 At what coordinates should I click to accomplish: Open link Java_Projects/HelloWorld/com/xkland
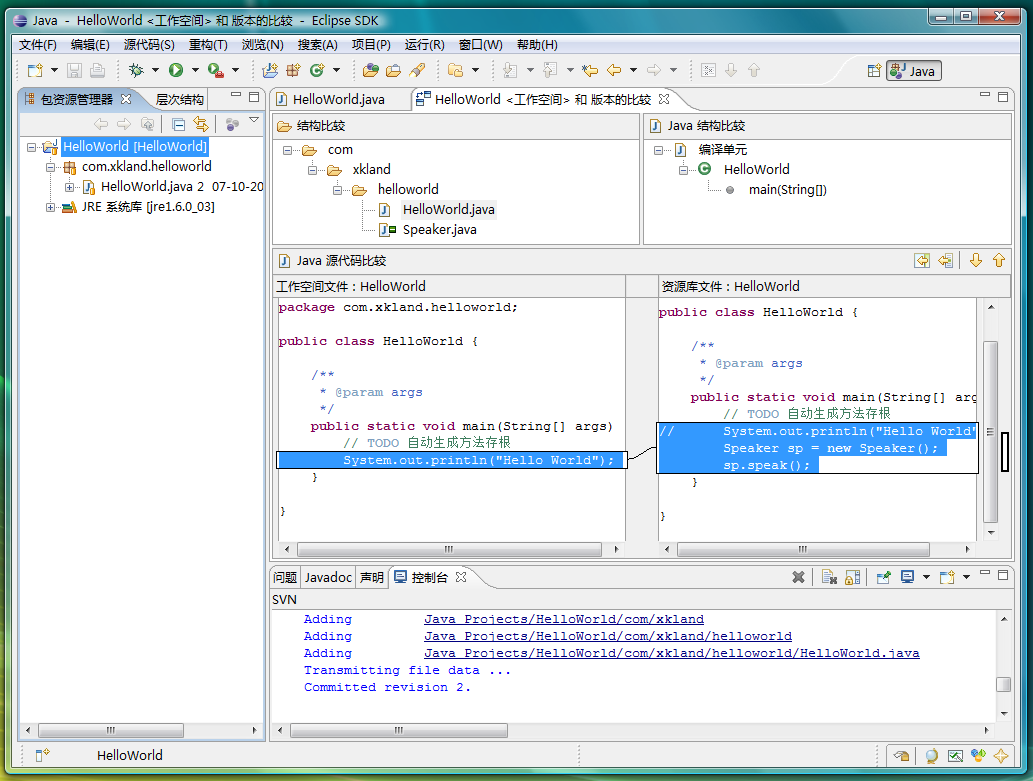563,619
